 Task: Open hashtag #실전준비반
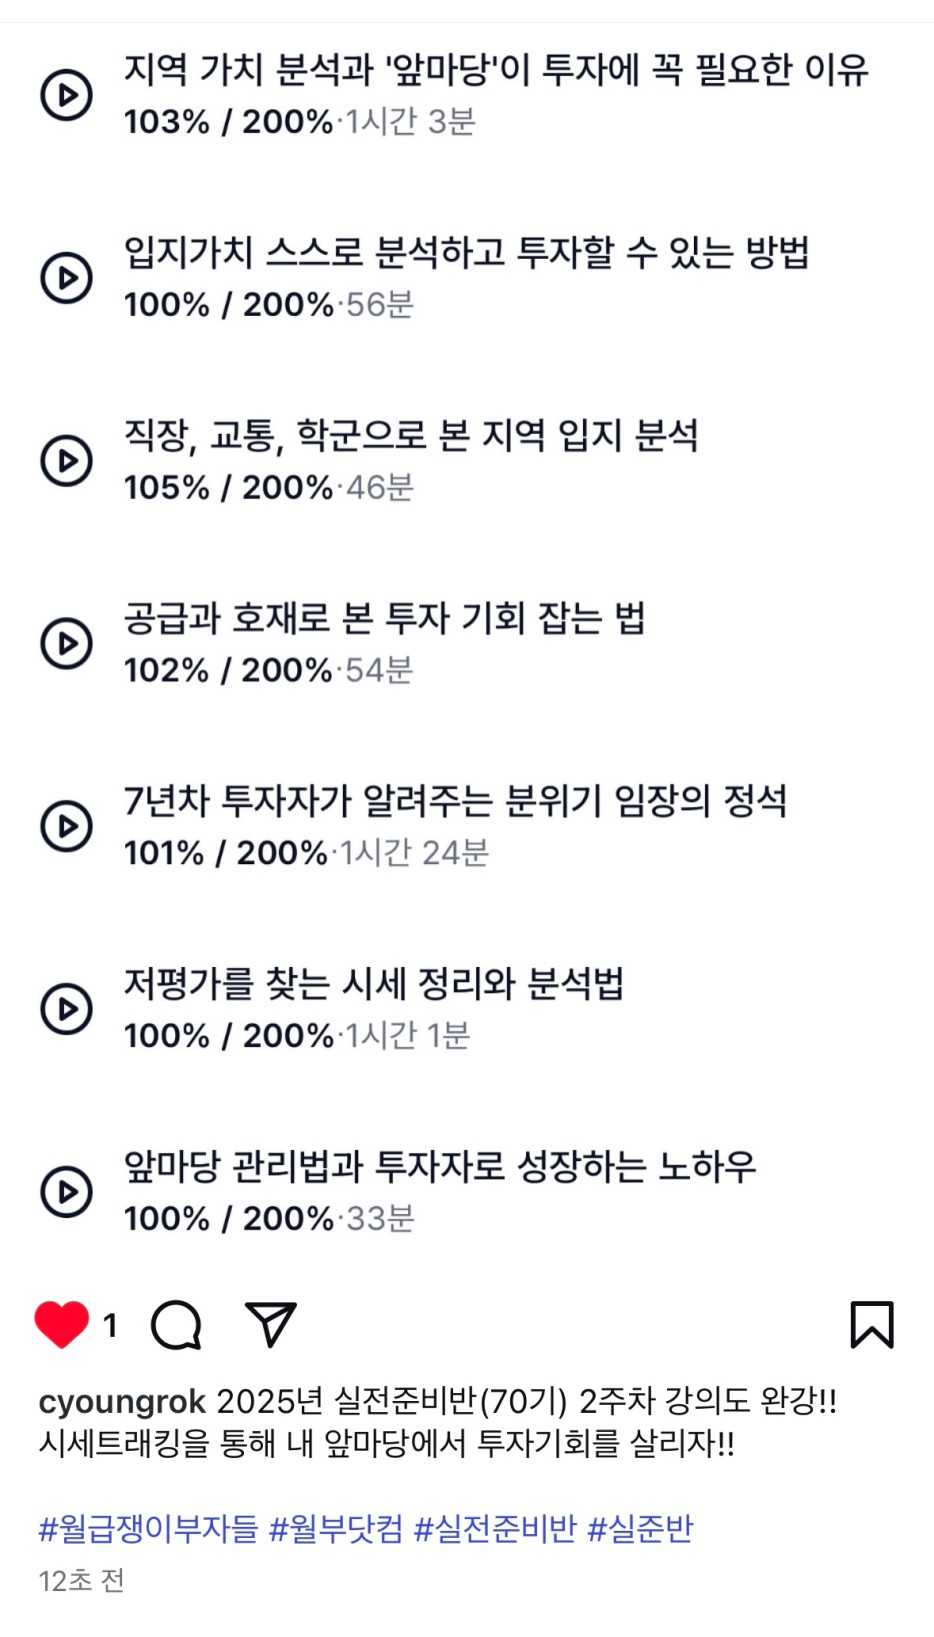[495, 1528]
